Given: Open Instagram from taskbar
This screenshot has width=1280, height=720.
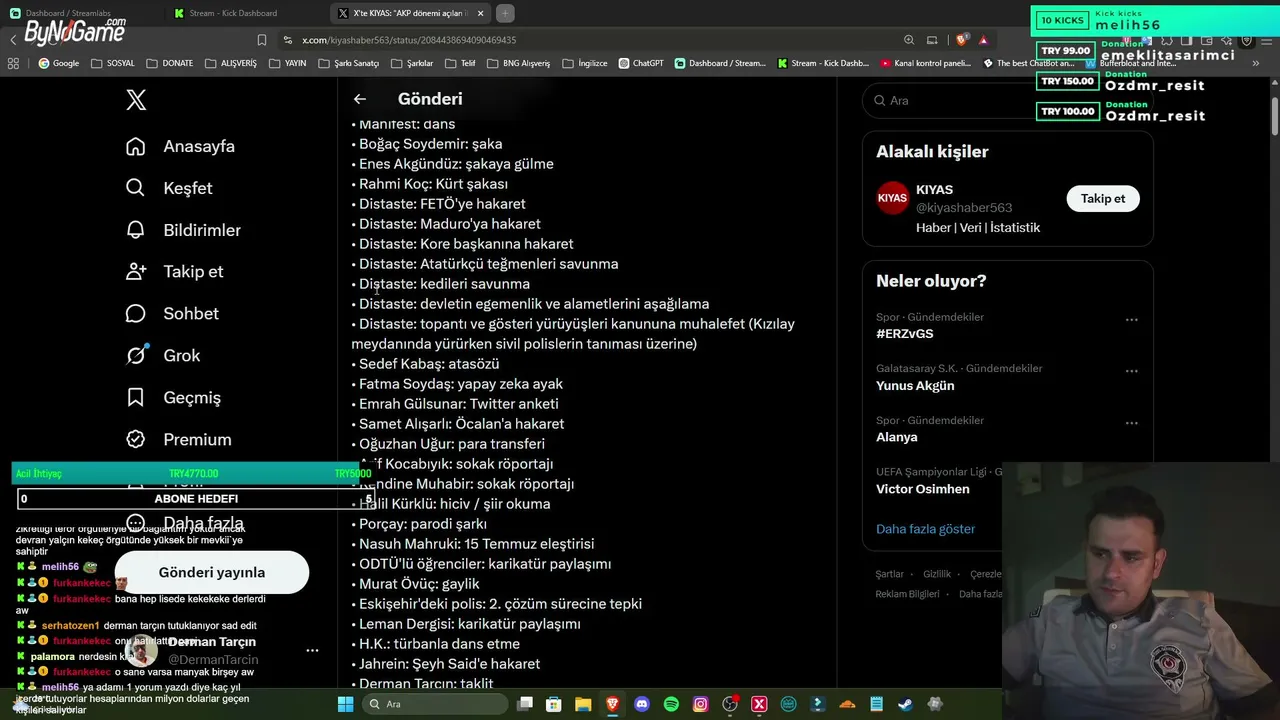Looking at the screenshot, I should [x=701, y=704].
